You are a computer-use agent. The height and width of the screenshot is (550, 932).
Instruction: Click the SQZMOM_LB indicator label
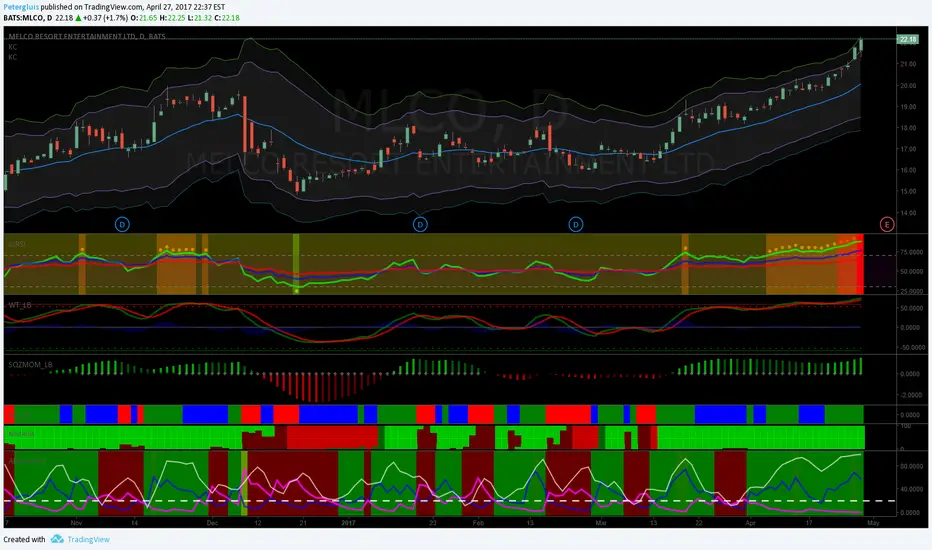click(30, 364)
